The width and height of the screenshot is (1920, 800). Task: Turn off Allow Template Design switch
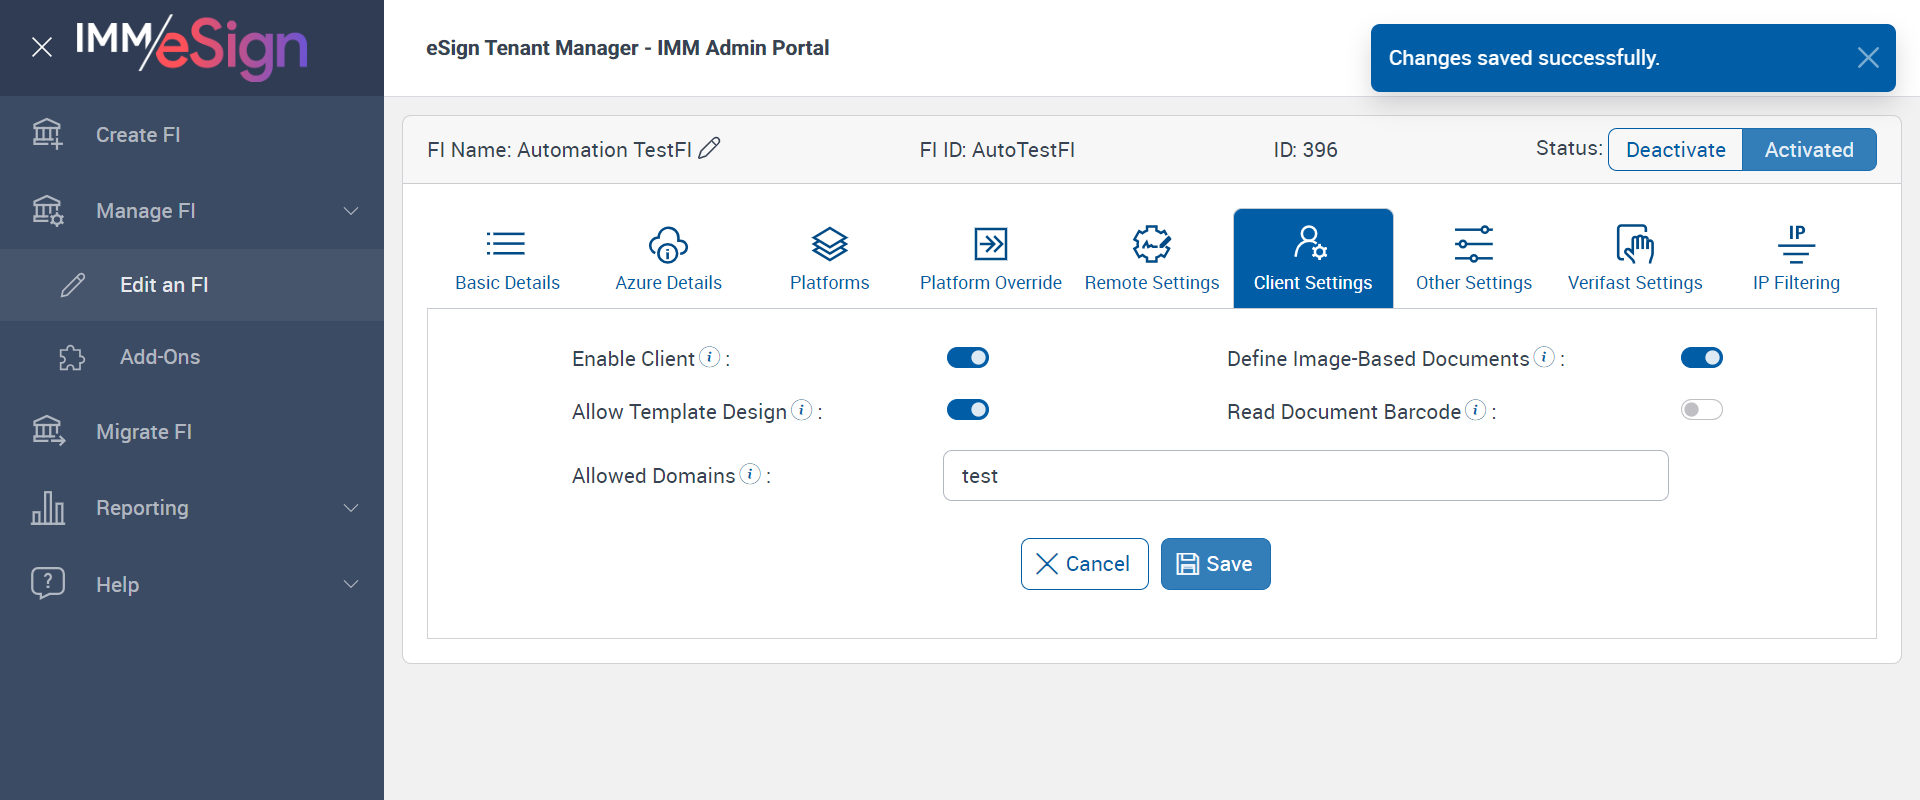(x=967, y=410)
